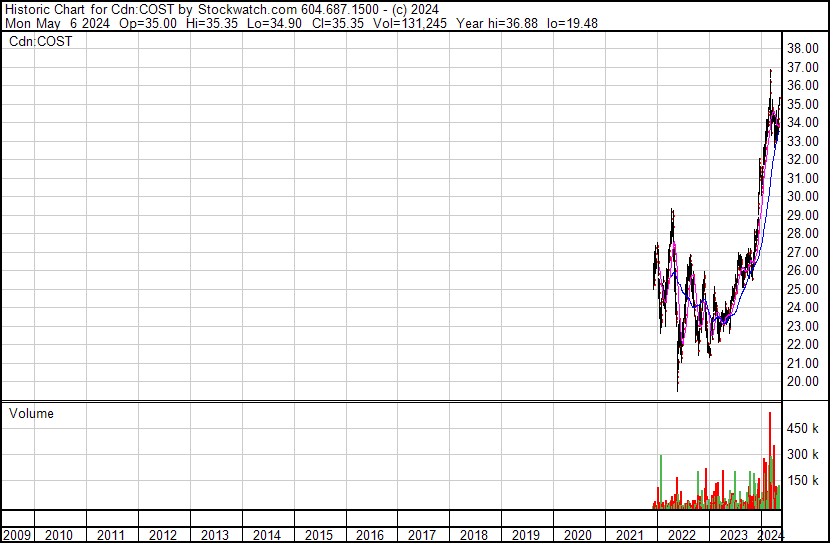Click the Year hi=36.88 value
This screenshot has width=830, height=543.
(x=497, y=23)
